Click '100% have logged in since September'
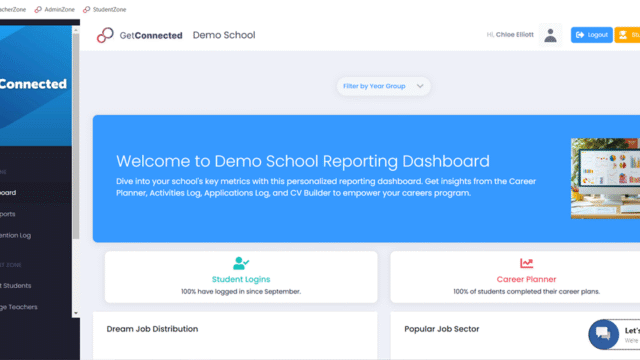Image resolution: width=640 pixels, height=360 pixels. click(x=241, y=291)
